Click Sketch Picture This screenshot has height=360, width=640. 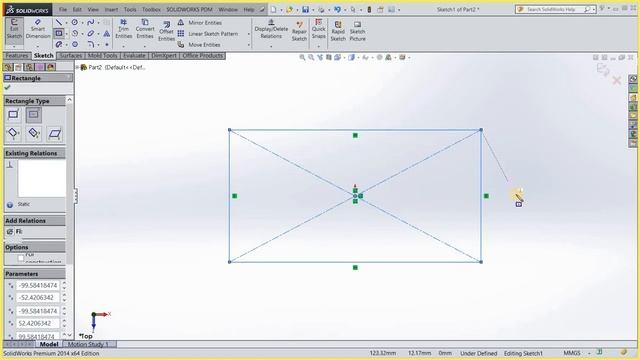357,31
